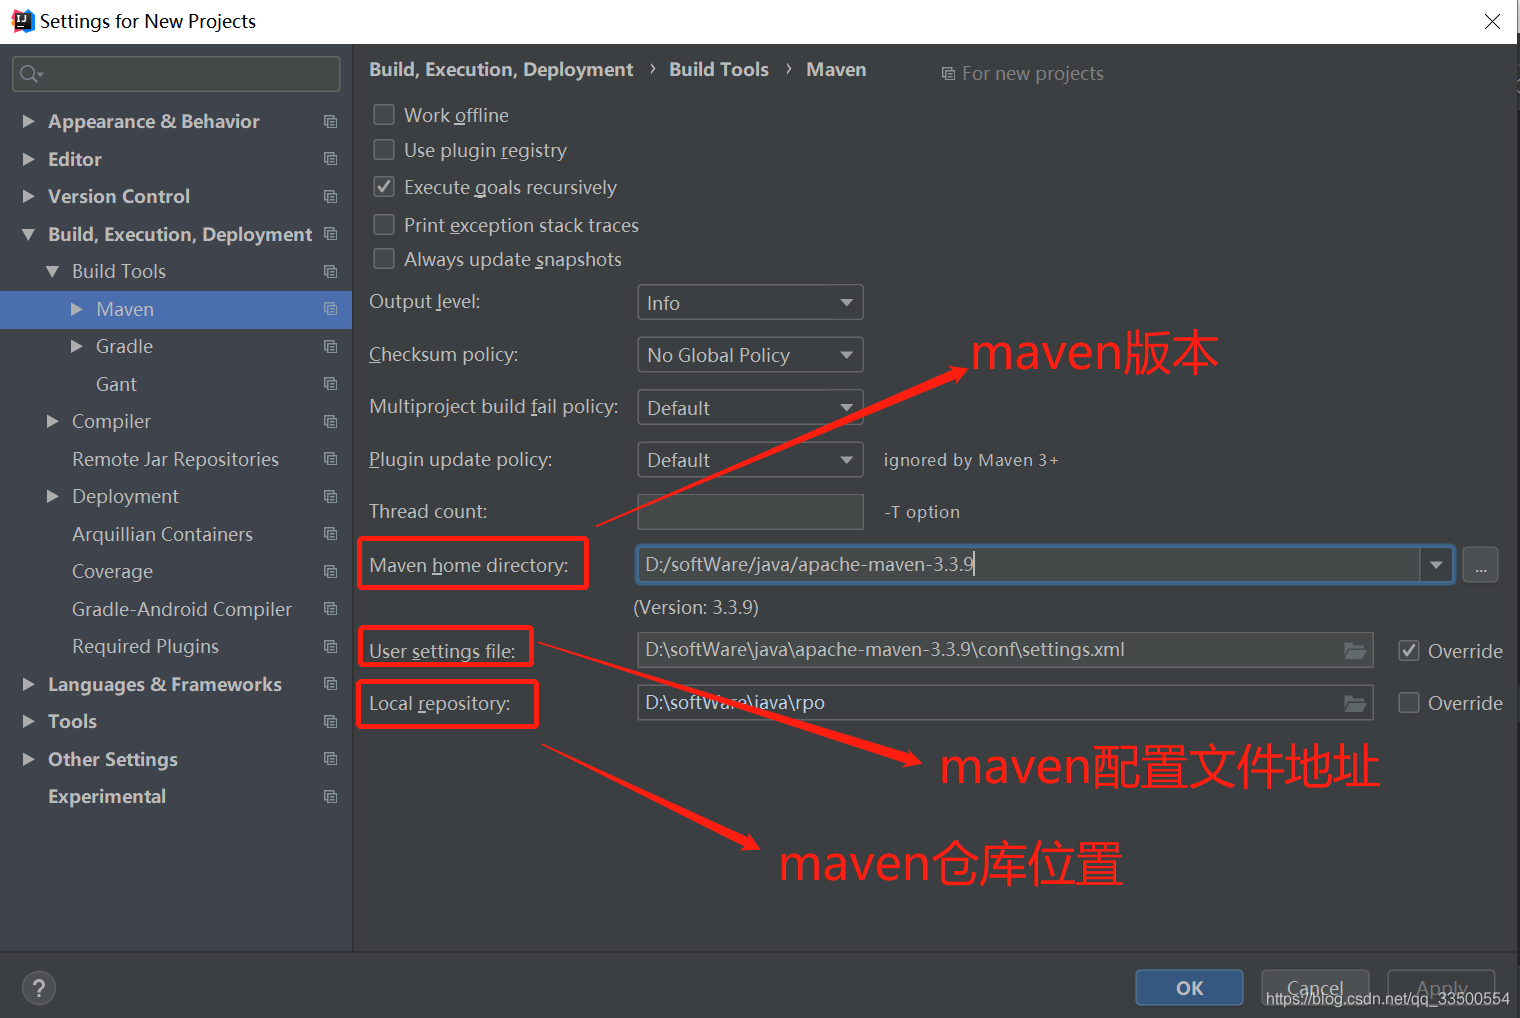The width and height of the screenshot is (1520, 1018).
Task: Click into the Thread count field
Action: click(x=750, y=512)
